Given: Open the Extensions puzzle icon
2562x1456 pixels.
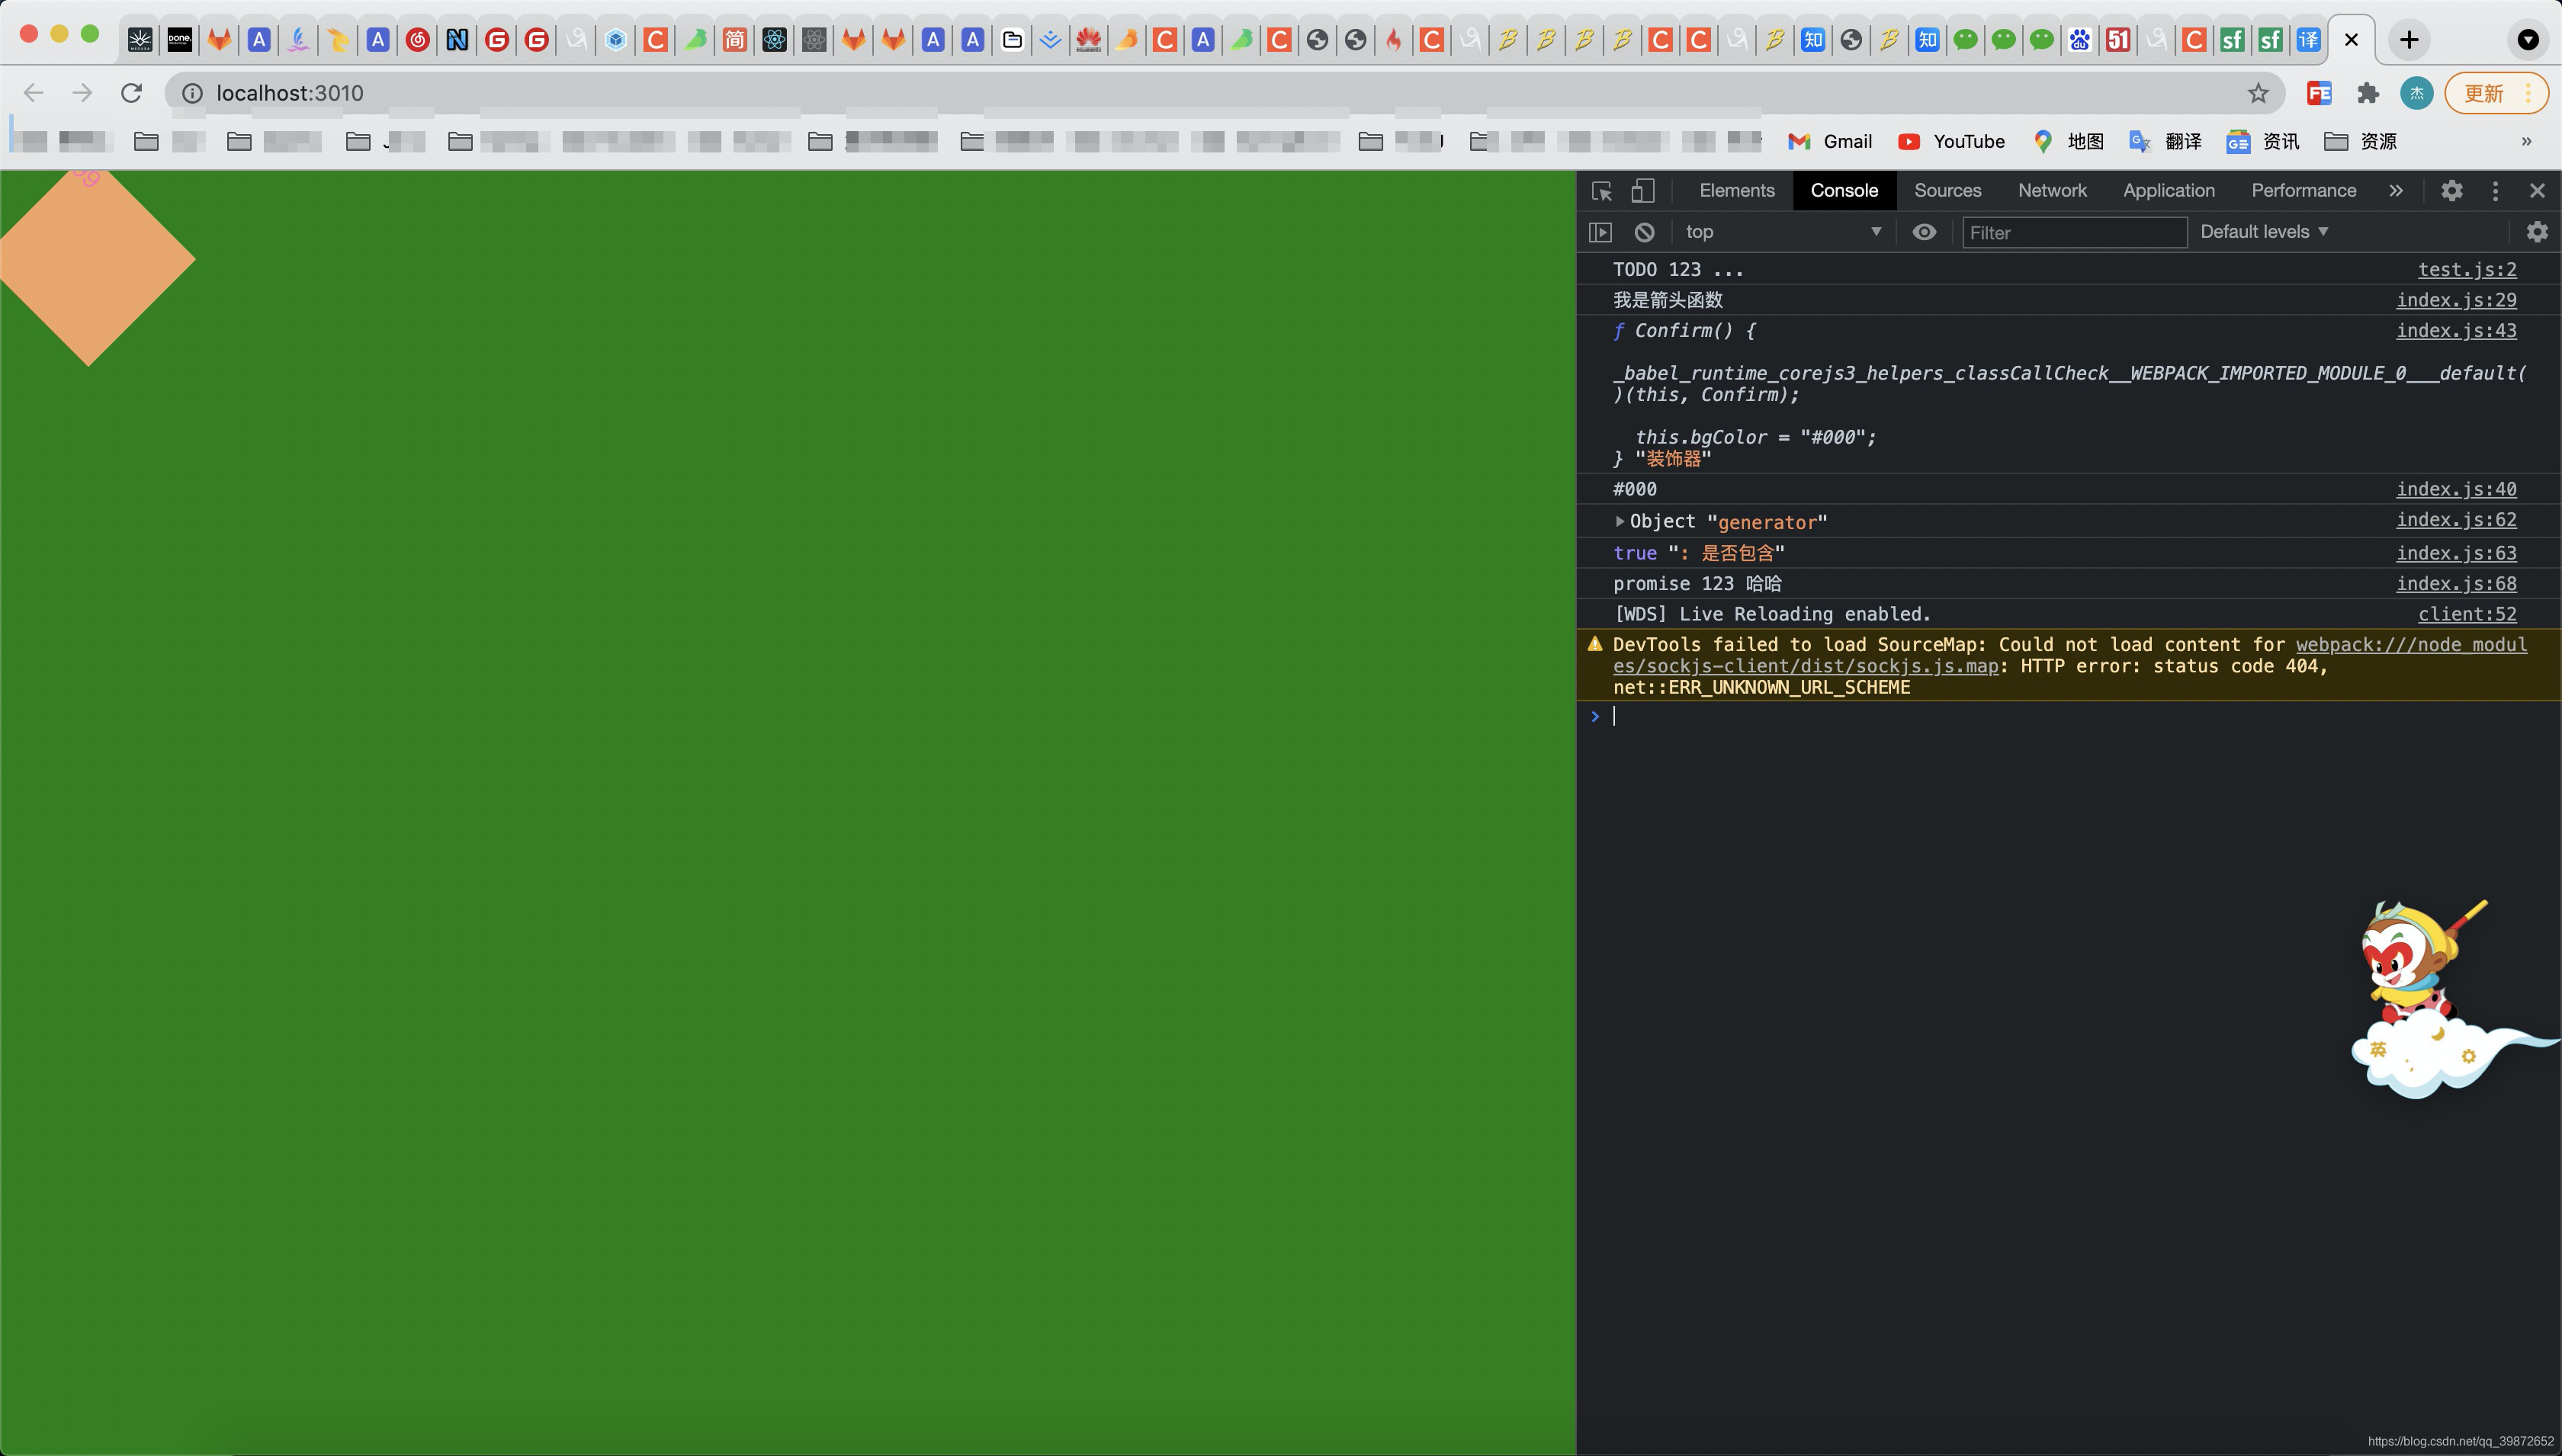Looking at the screenshot, I should (x=2368, y=93).
